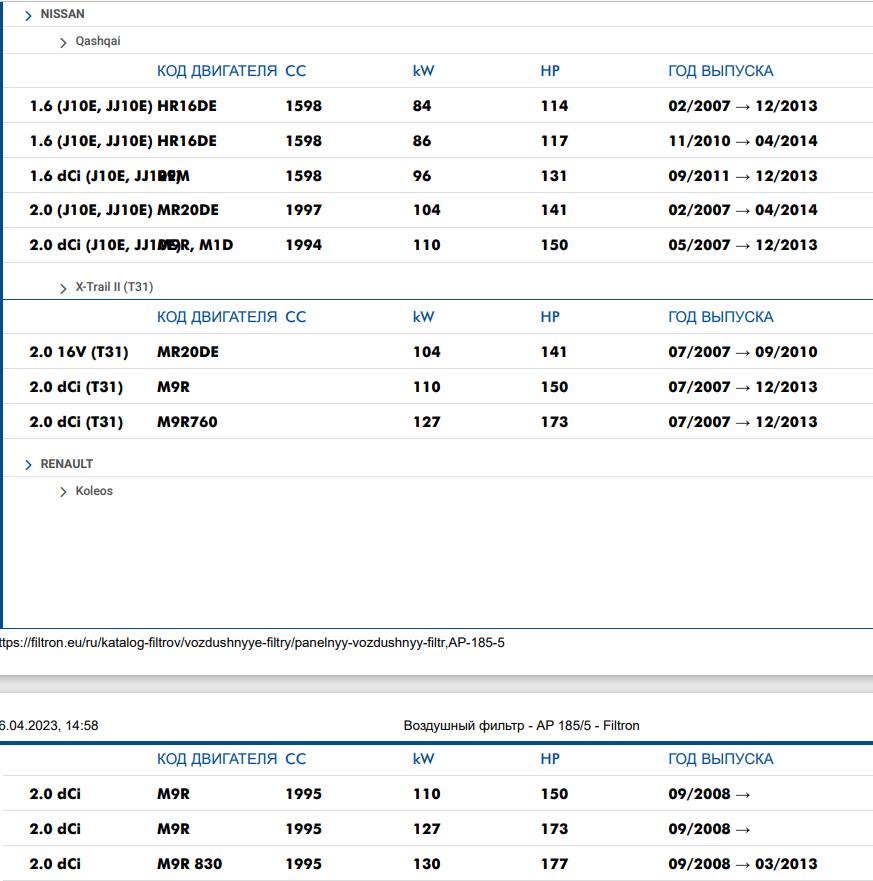Viewport: 873px width, 881px height.
Task: Click Koleos 130 kW value
Action: pos(426,864)
